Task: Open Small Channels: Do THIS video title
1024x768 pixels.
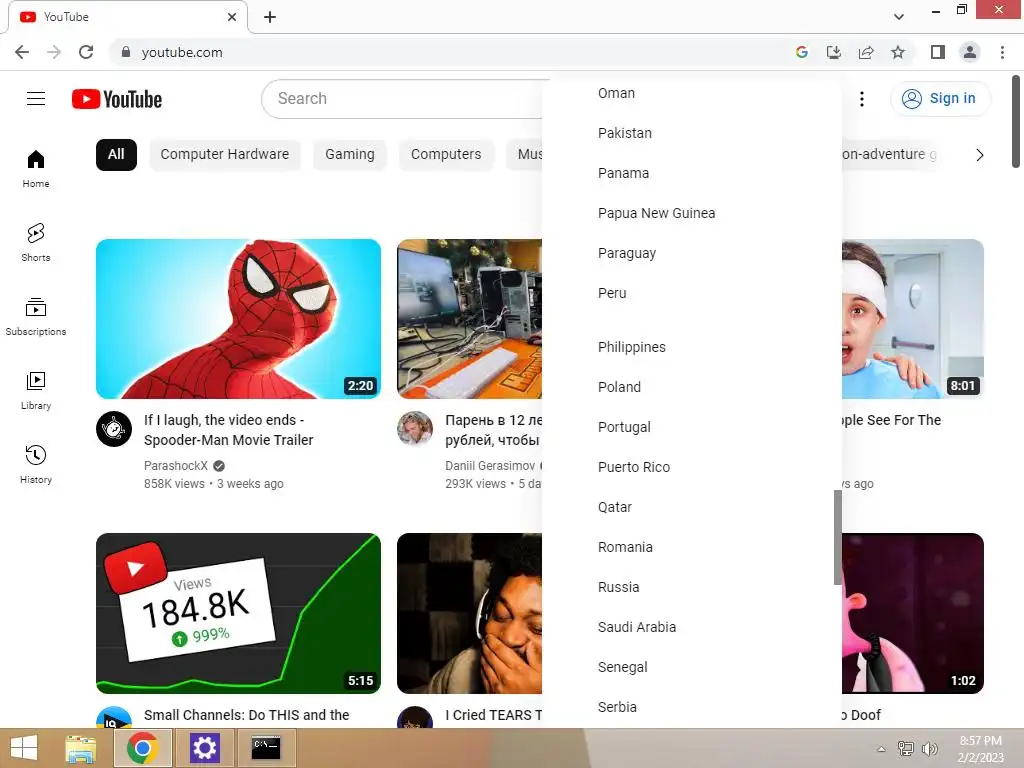Action: coord(247,715)
